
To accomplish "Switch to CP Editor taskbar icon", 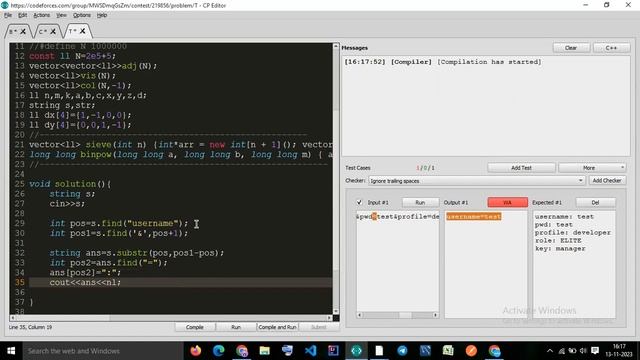I will click(356, 351).
